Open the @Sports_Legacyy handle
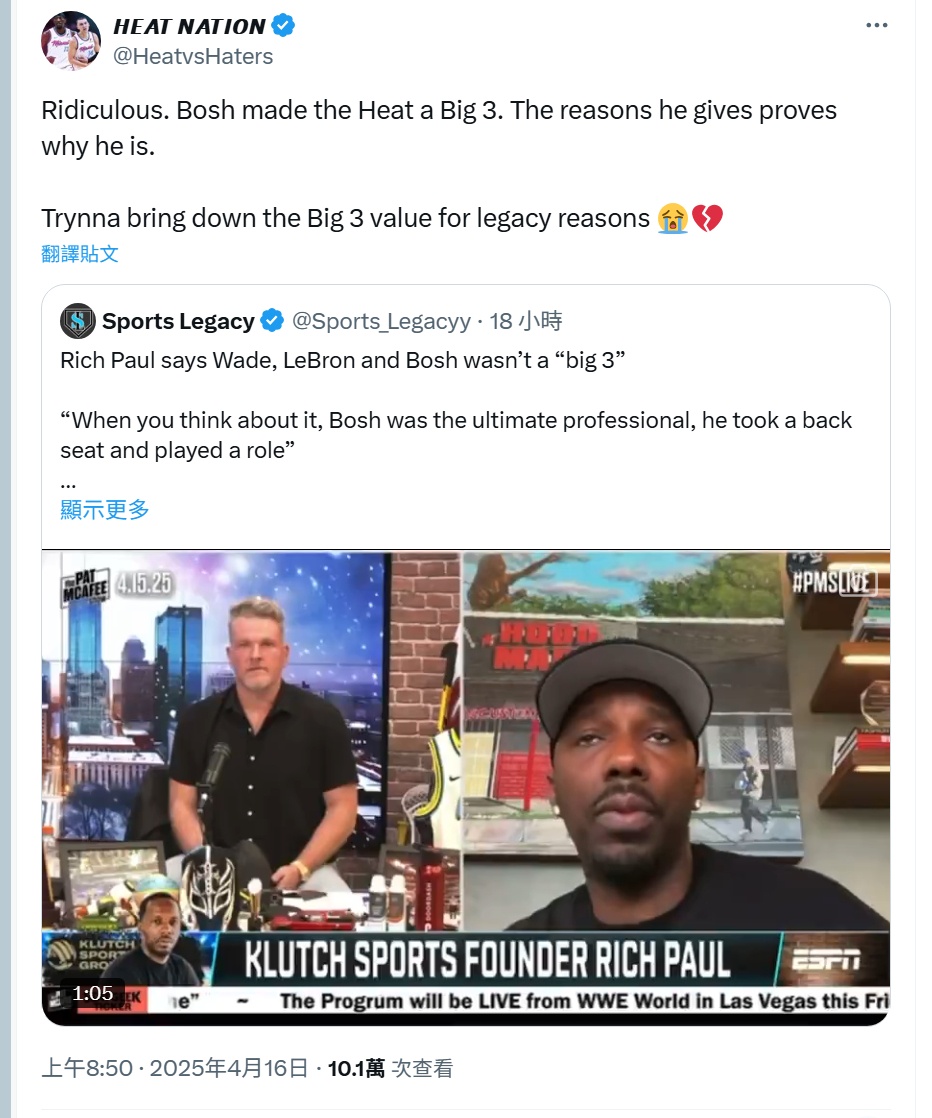The image size is (932, 1118). tap(381, 321)
